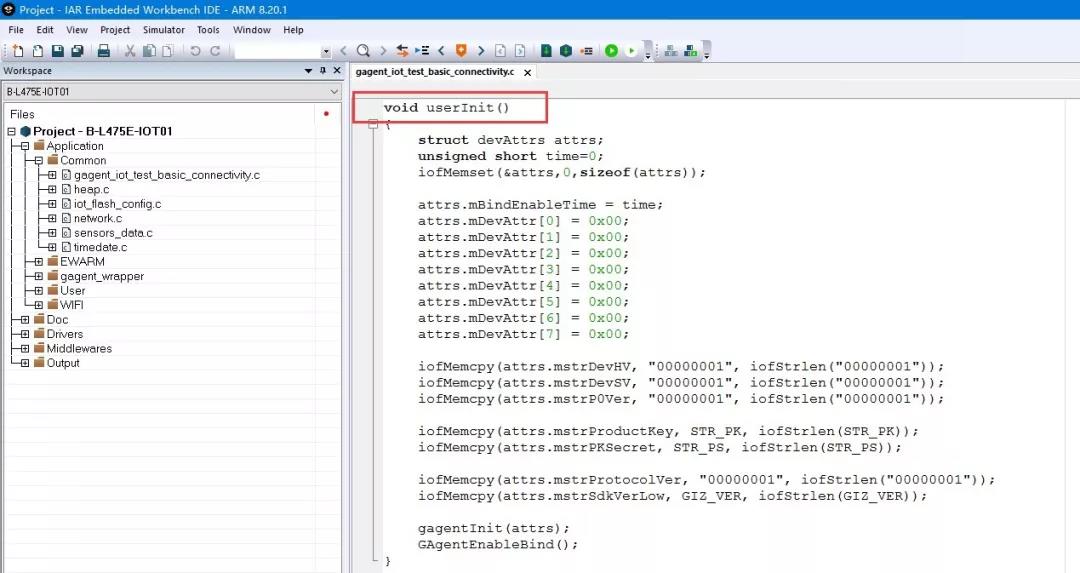Click Debug without Downloading icon

631,51
